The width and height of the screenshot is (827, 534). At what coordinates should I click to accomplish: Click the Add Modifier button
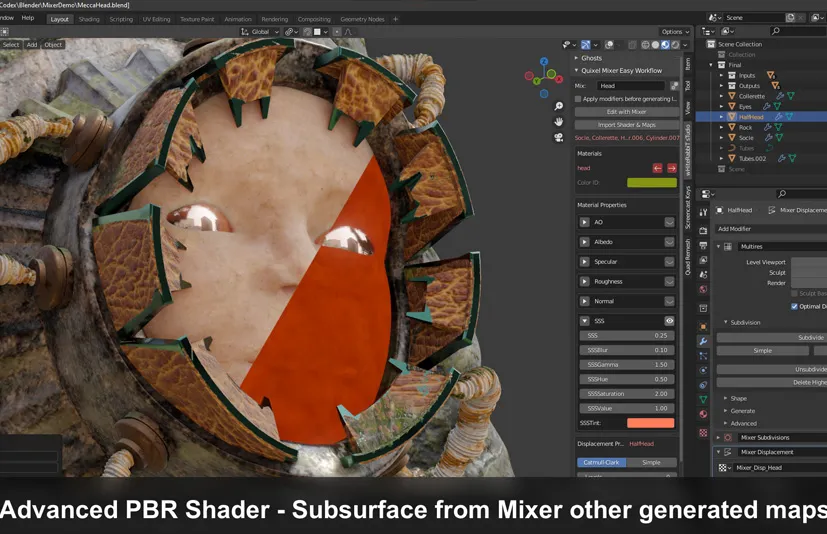[772, 229]
